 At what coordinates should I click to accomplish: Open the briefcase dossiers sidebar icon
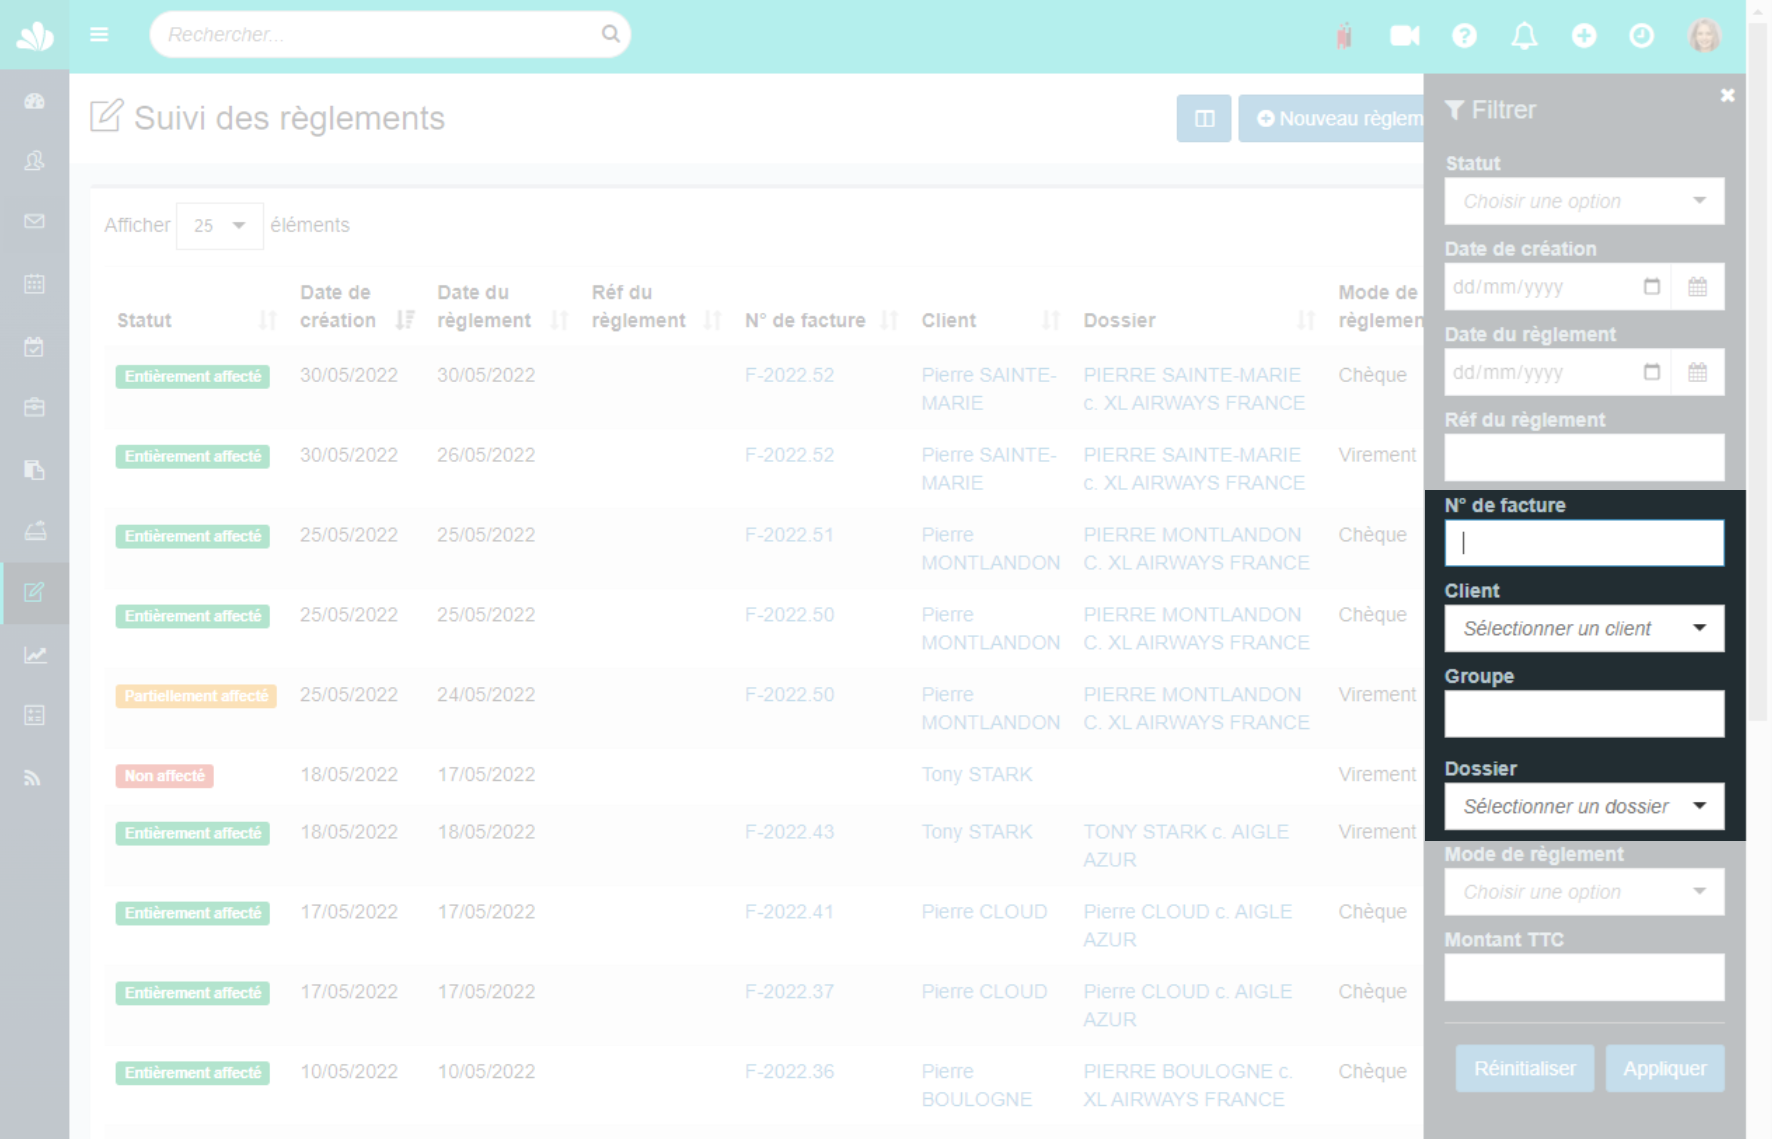point(35,407)
